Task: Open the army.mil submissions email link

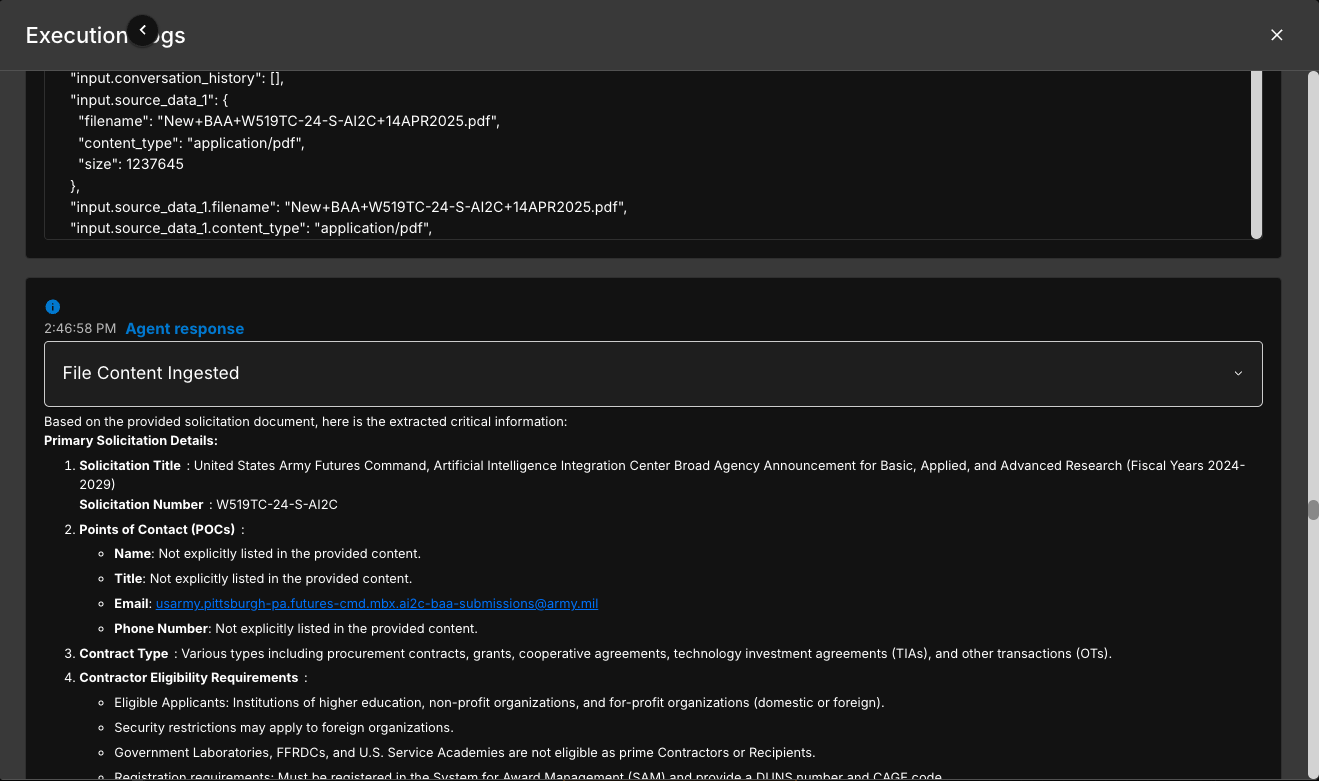Action: click(376, 603)
